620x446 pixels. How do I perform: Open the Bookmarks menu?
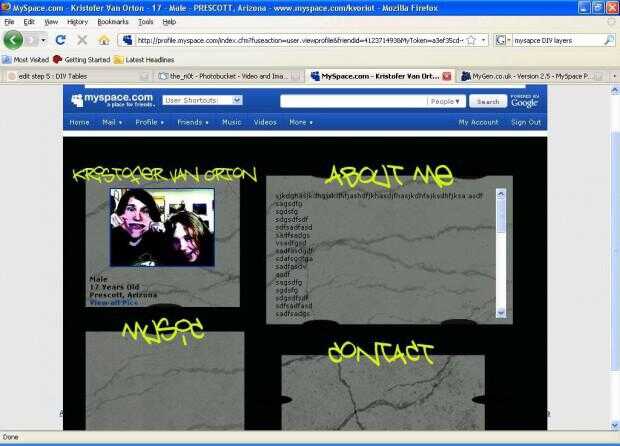(113, 22)
